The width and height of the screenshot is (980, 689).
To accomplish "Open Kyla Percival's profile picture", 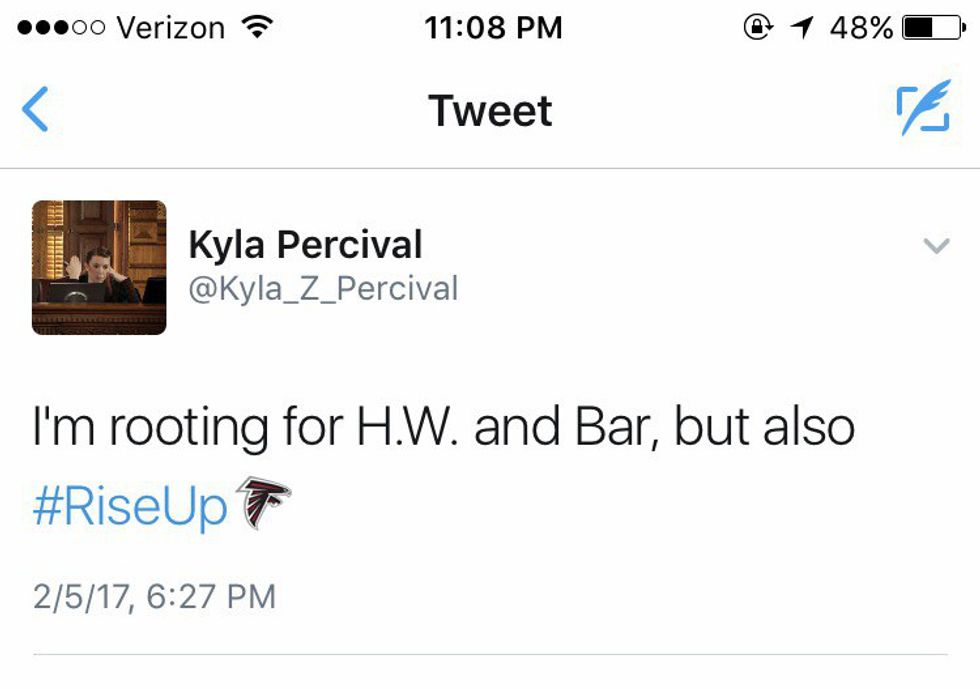I will coord(99,267).
